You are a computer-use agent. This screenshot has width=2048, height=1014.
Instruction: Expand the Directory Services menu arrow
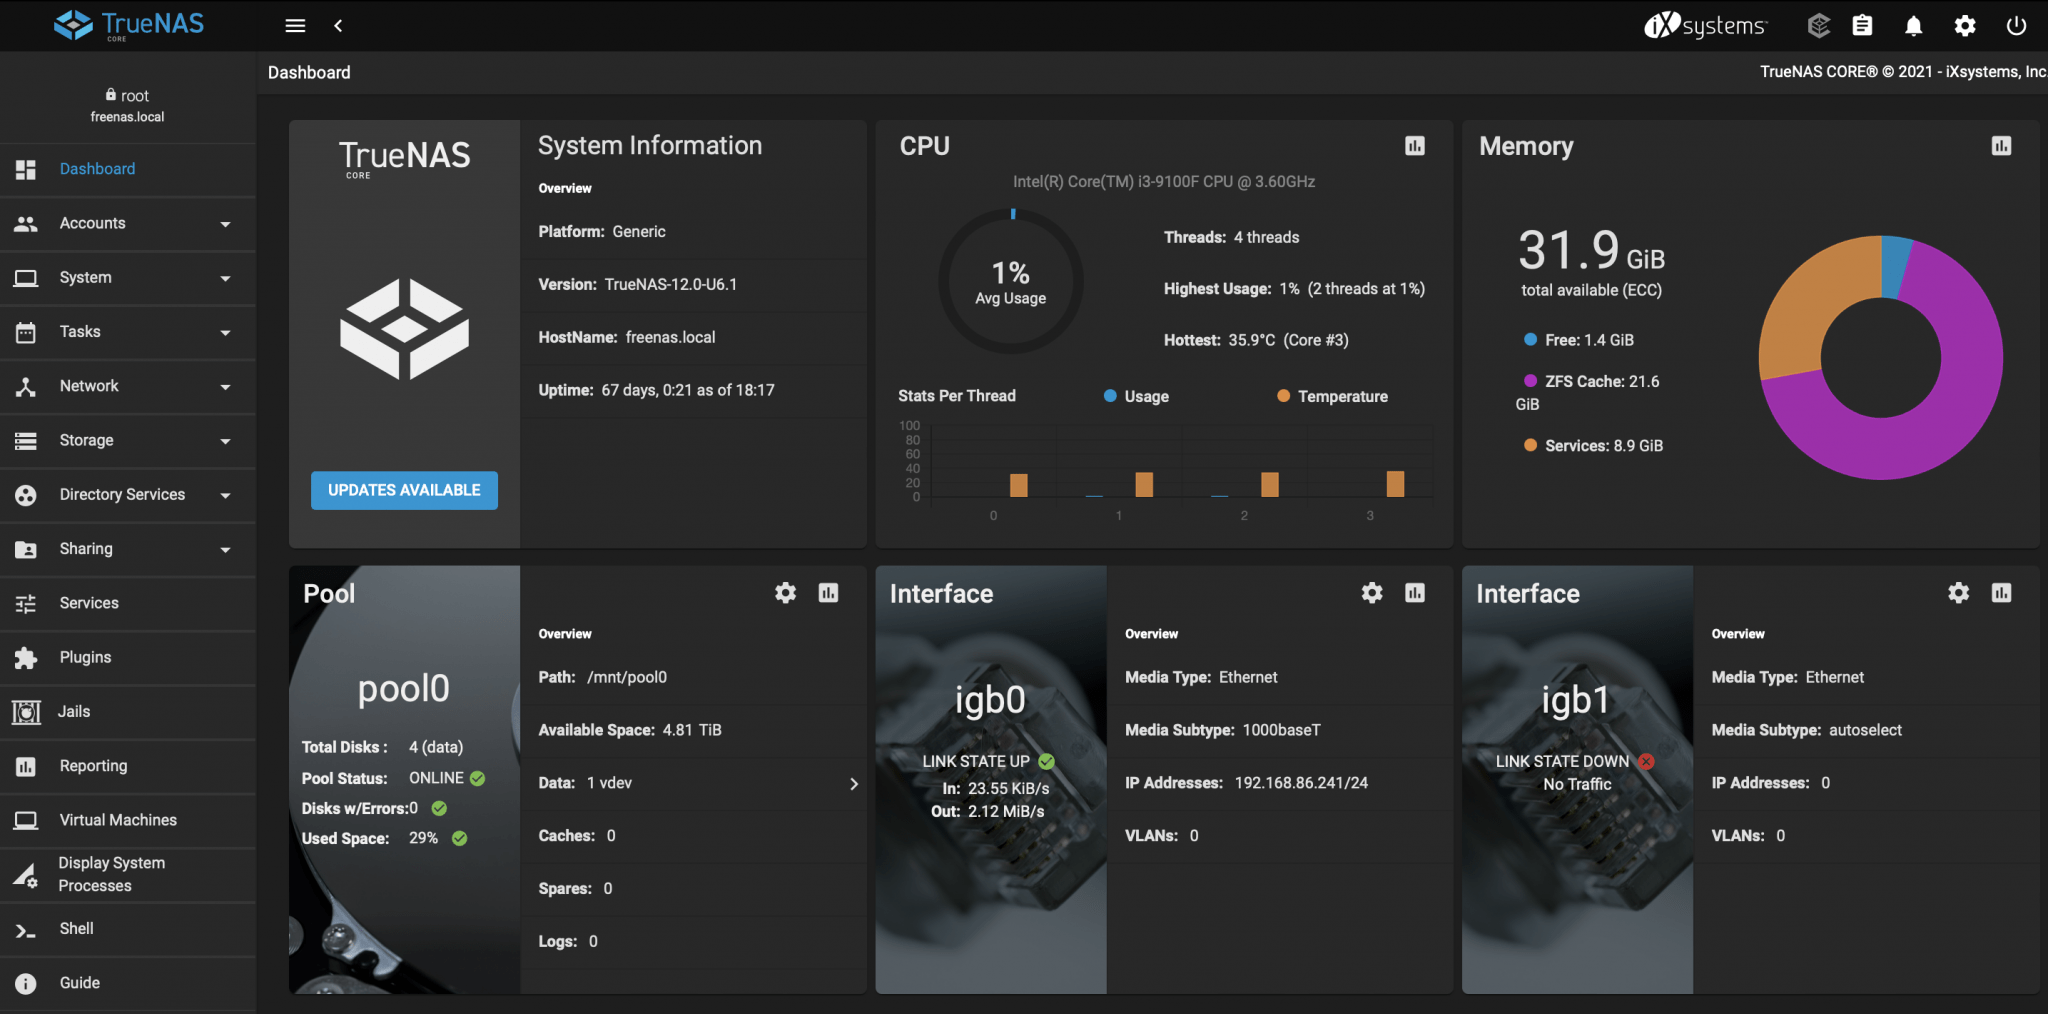click(226, 495)
